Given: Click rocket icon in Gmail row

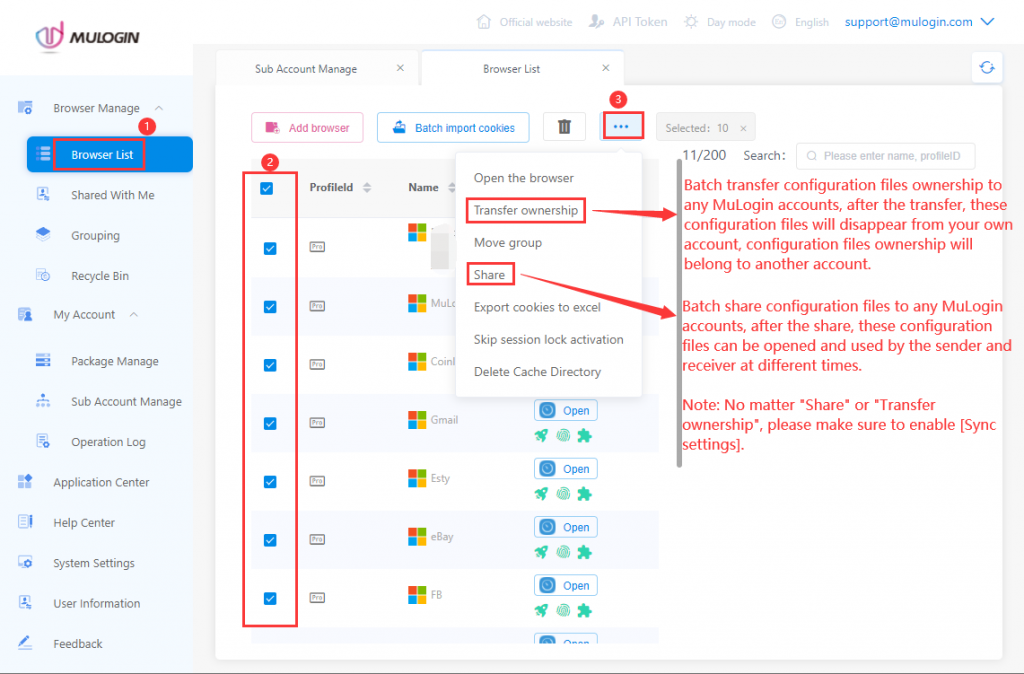Looking at the screenshot, I should coord(541,435).
